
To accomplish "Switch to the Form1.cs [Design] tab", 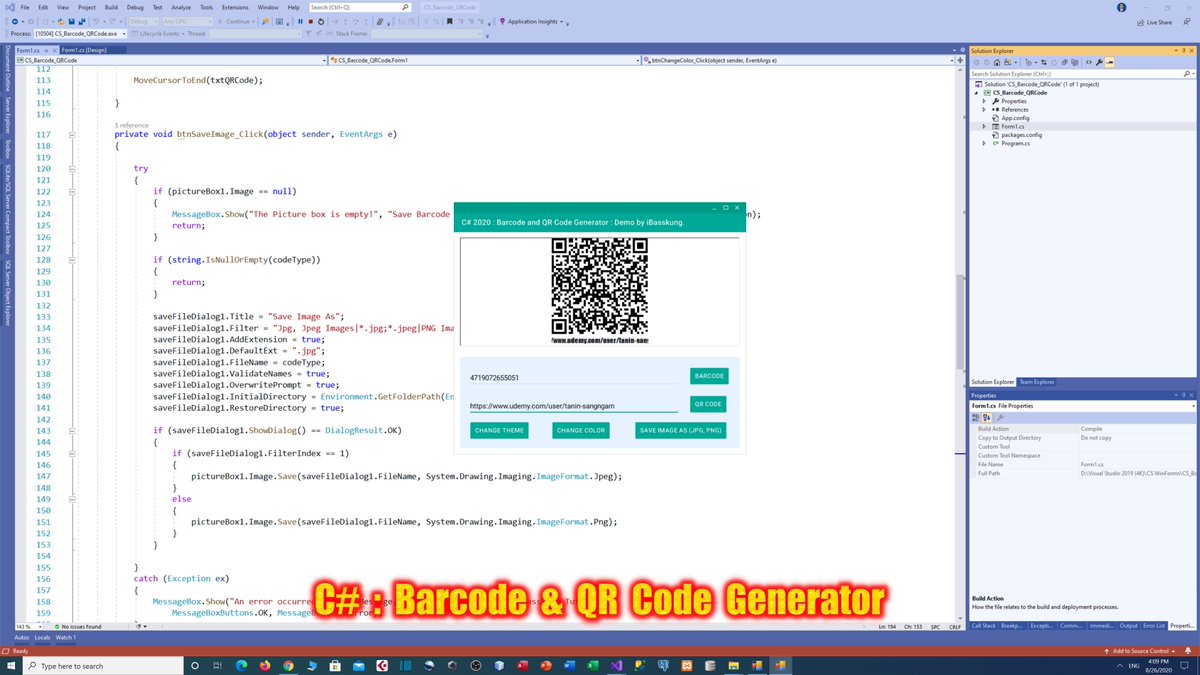I will (x=84, y=49).
